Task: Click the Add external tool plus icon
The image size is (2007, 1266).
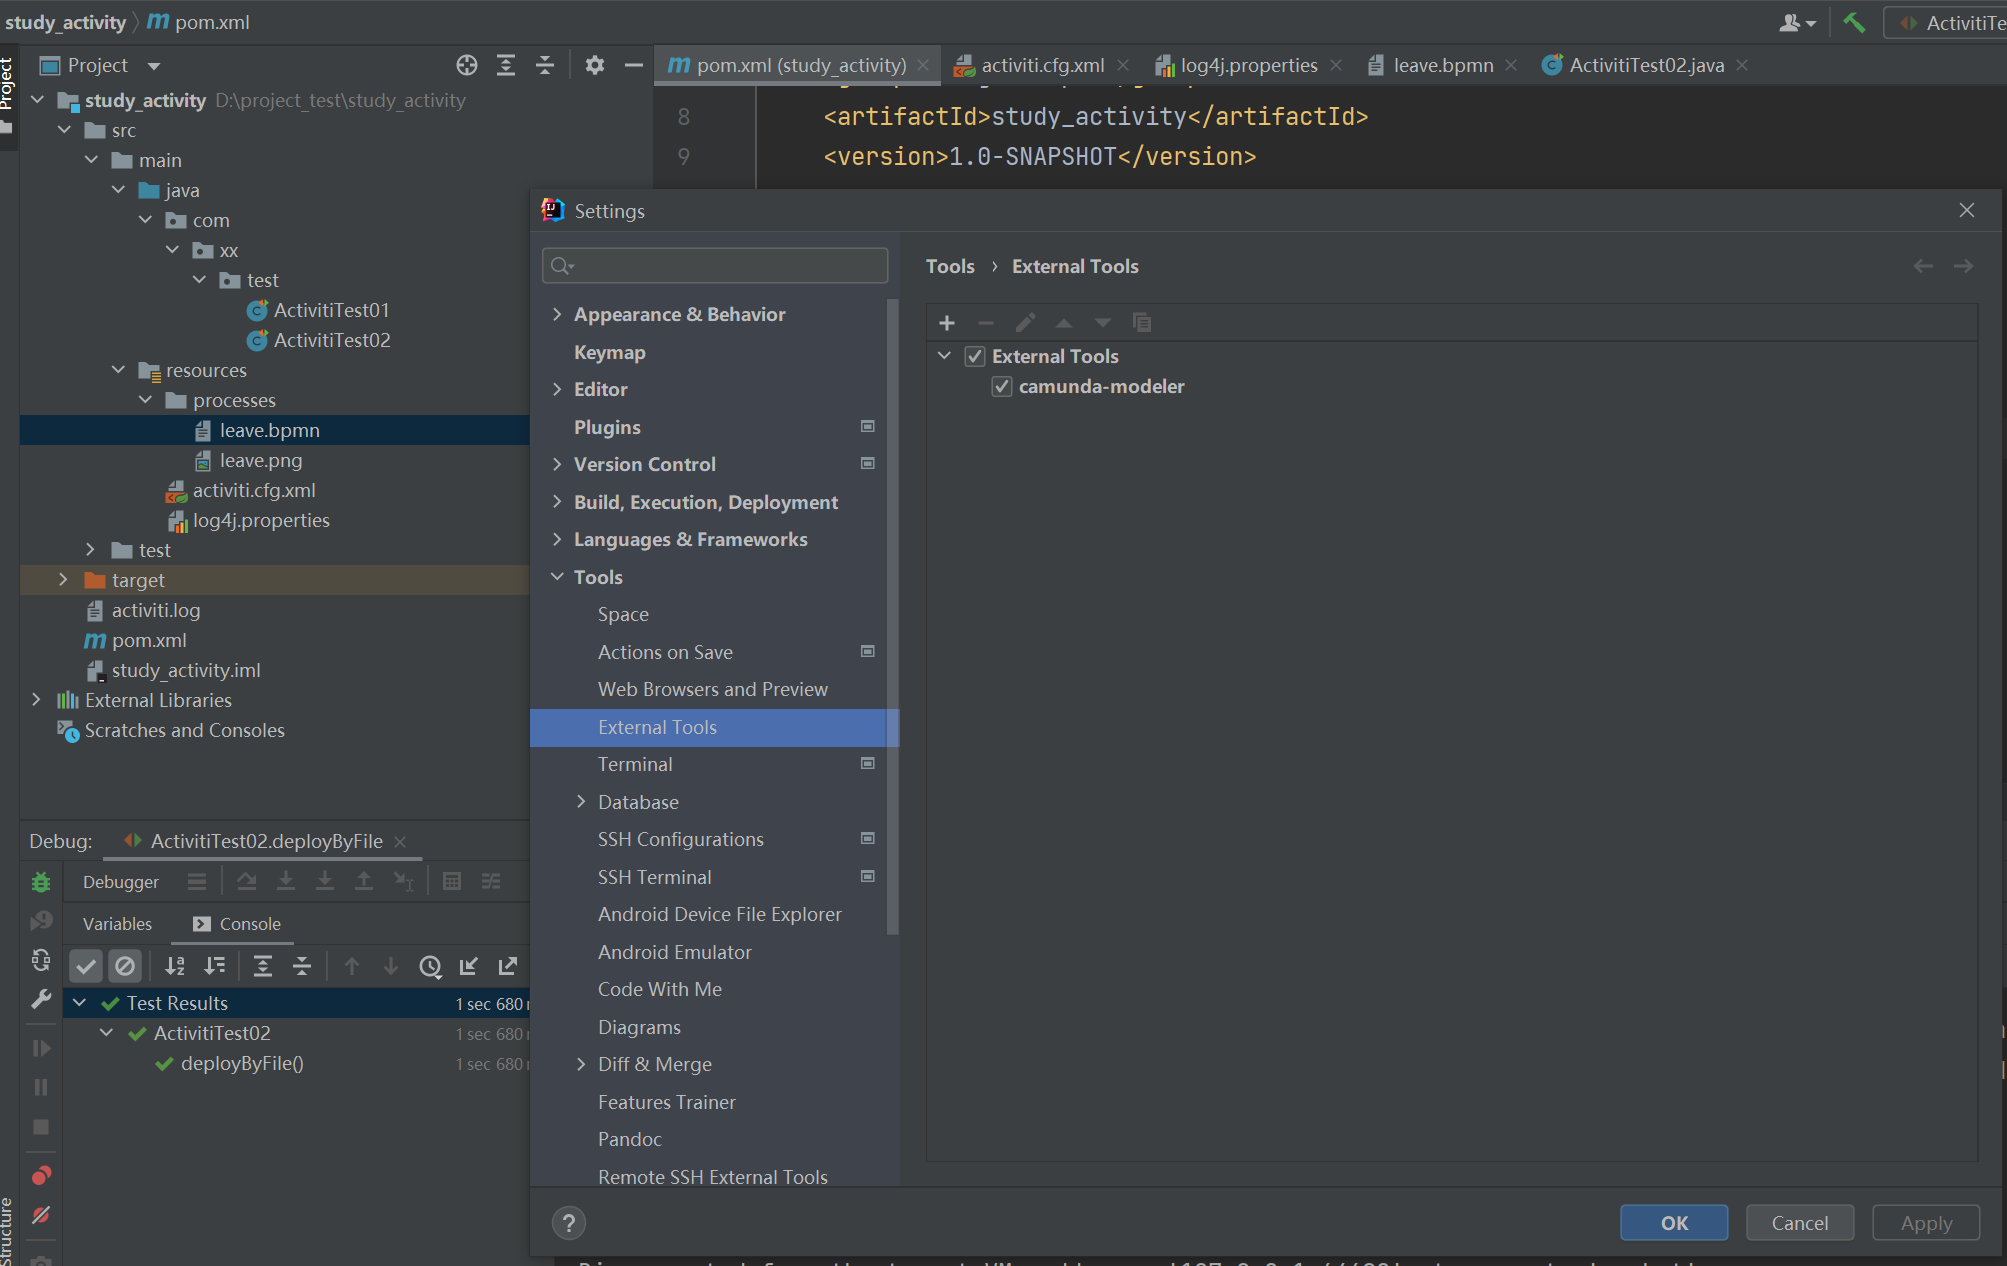Action: pyautogui.click(x=946, y=323)
